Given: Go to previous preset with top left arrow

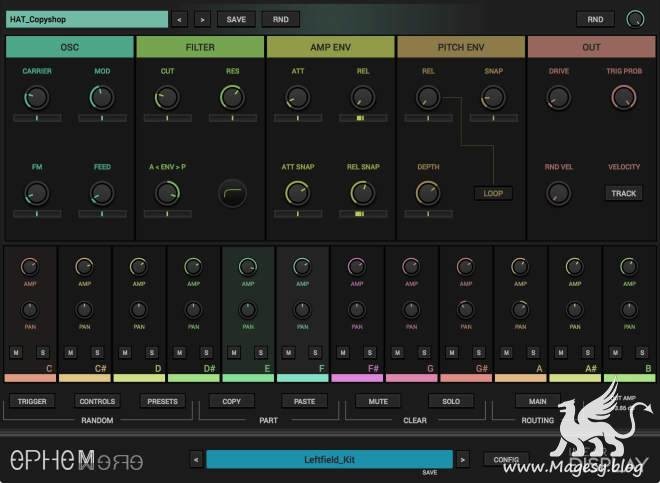Looking at the screenshot, I should click(x=180, y=19).
